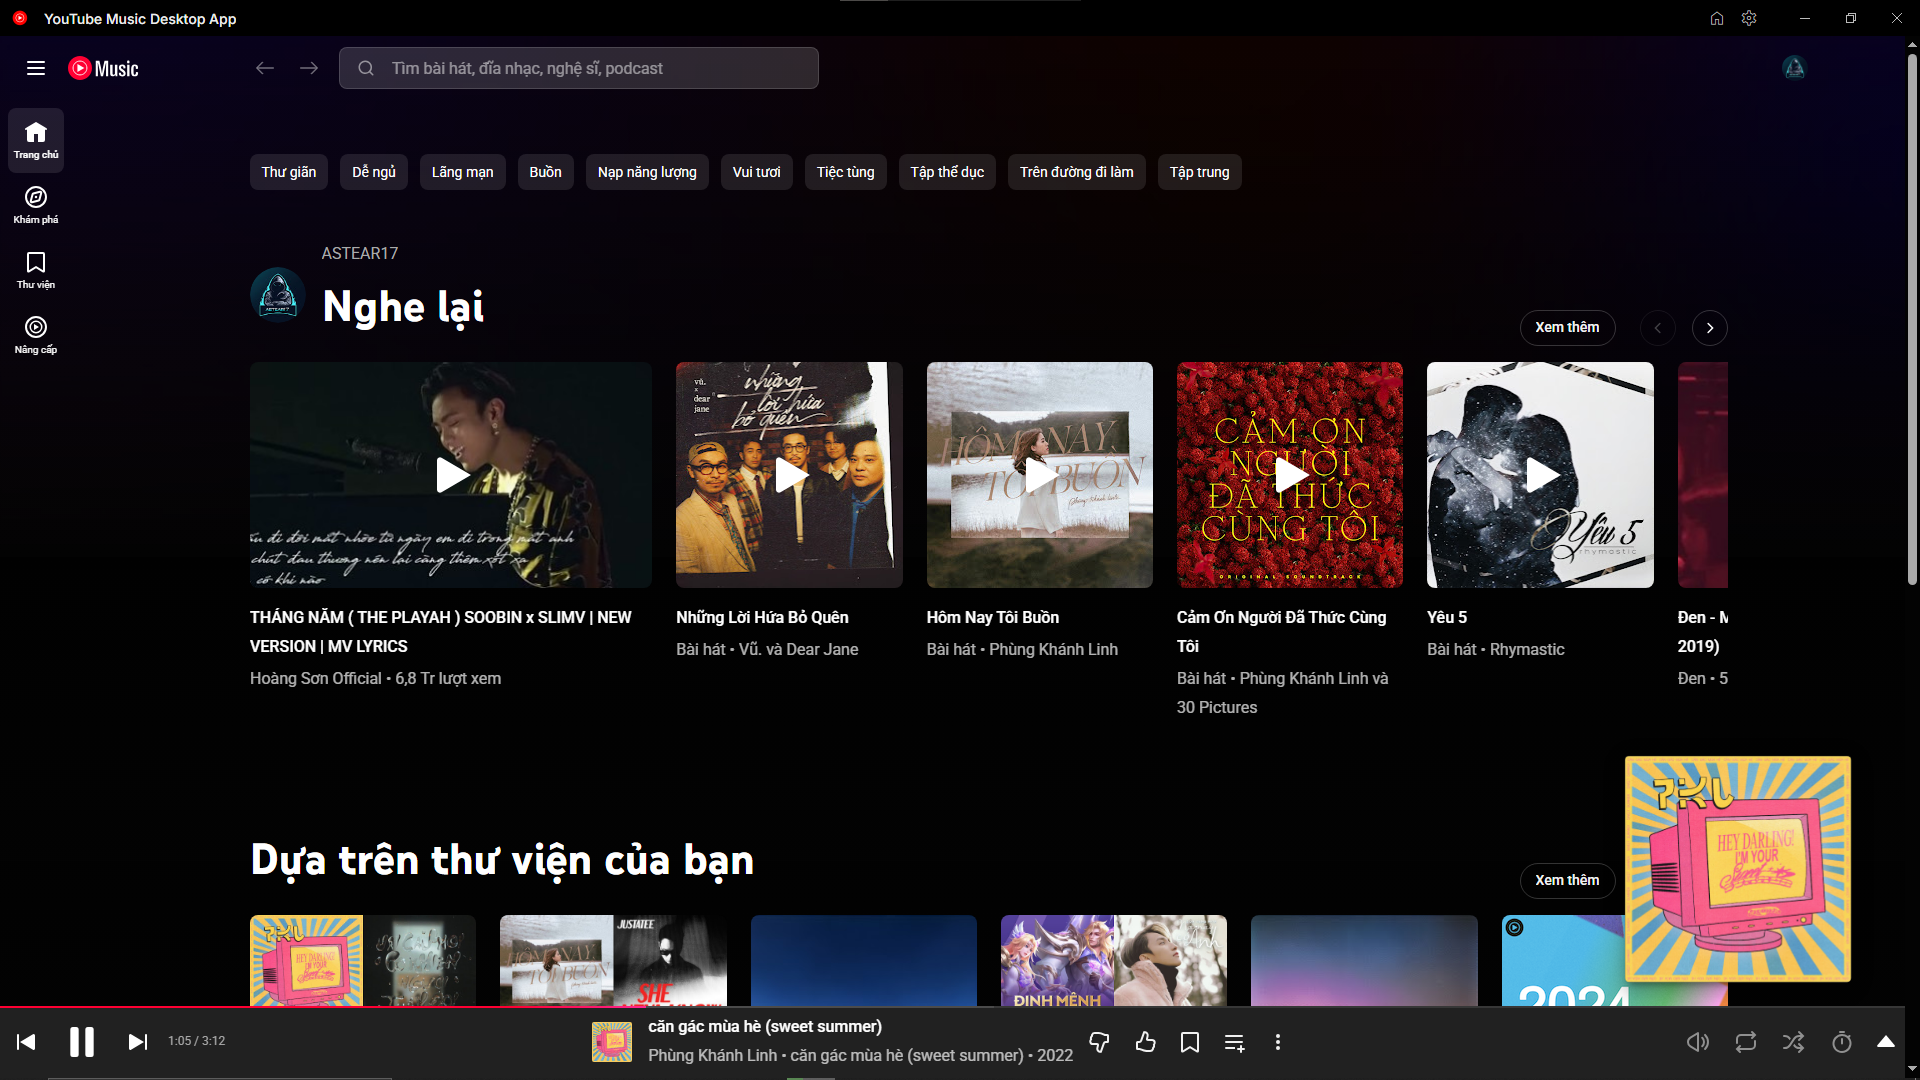
Task: Click the YouTube Music logo
Action: pyautogui.click(x=104, y=68)
